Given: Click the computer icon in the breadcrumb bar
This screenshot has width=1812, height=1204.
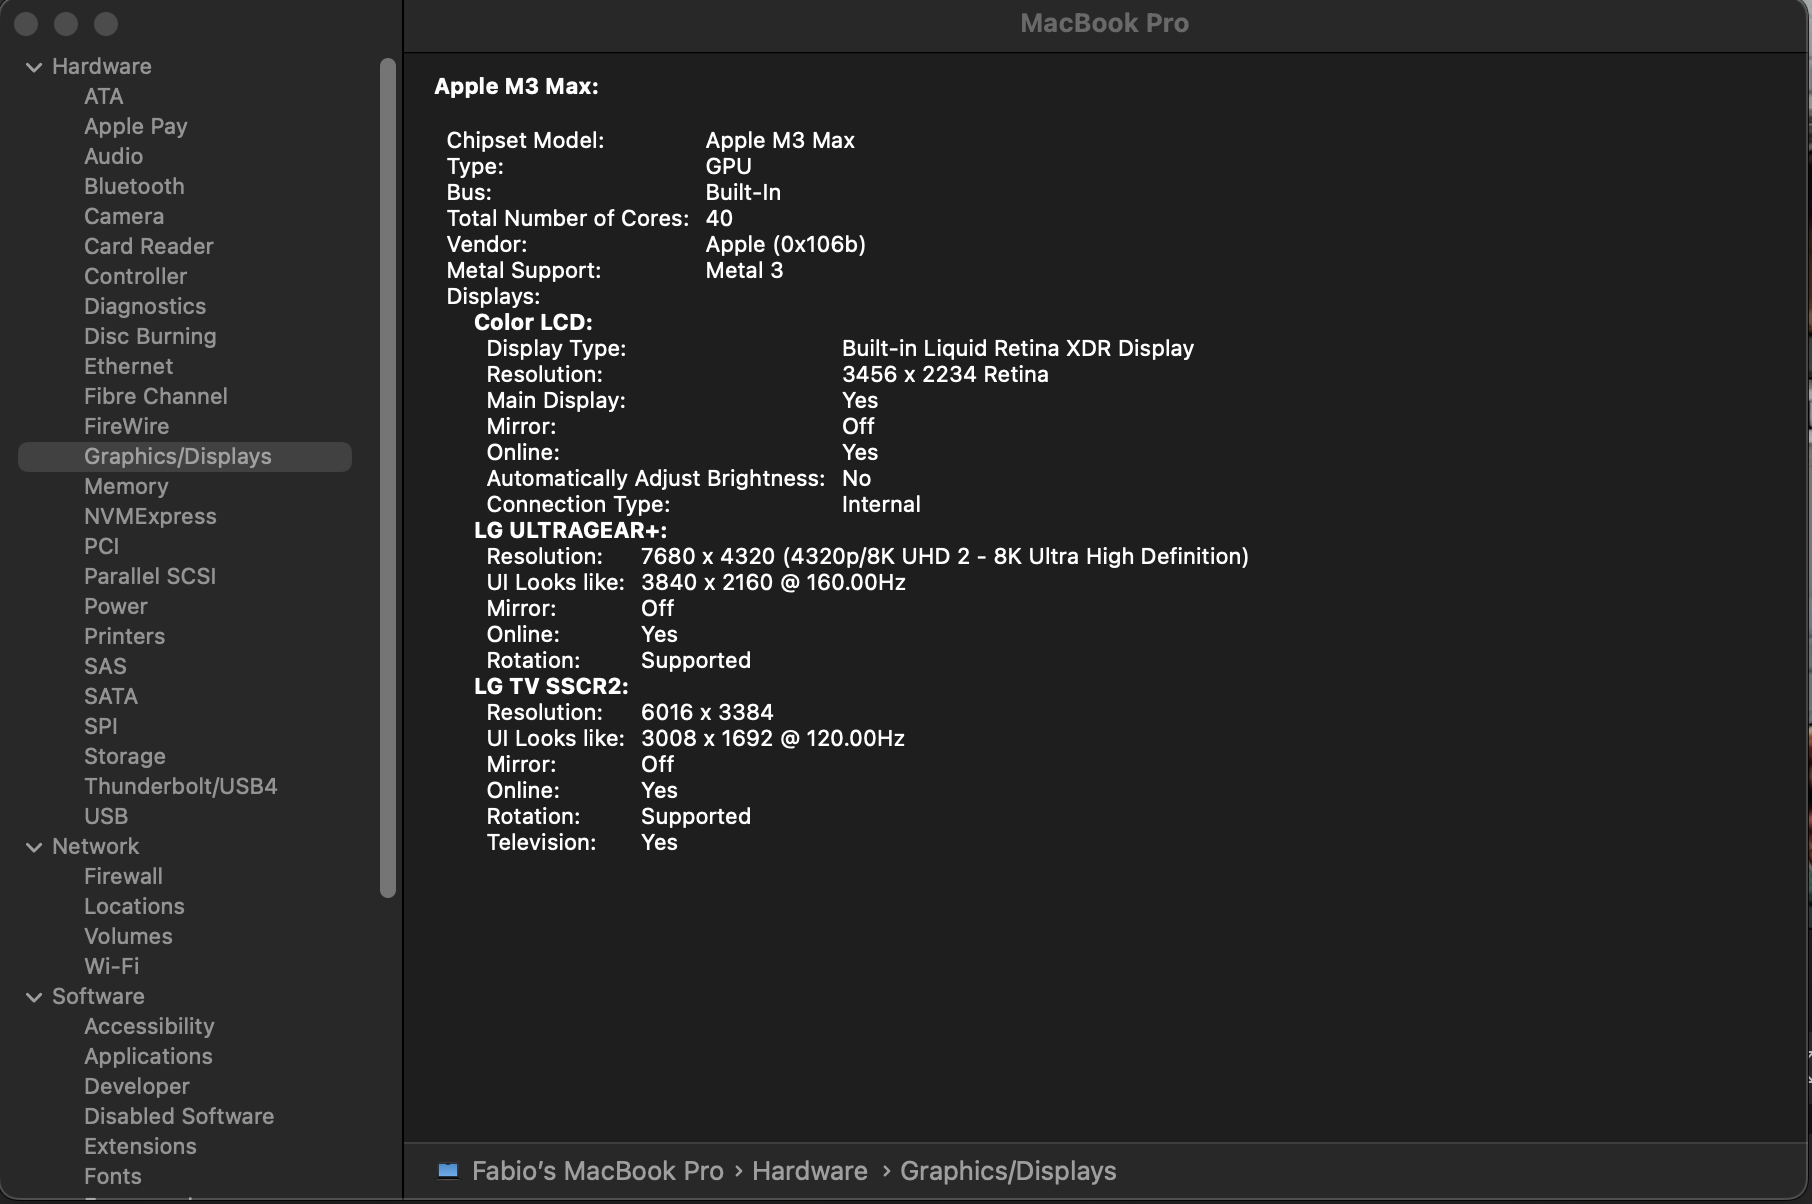Looking at the screenshot, I should click(447, 1171).
